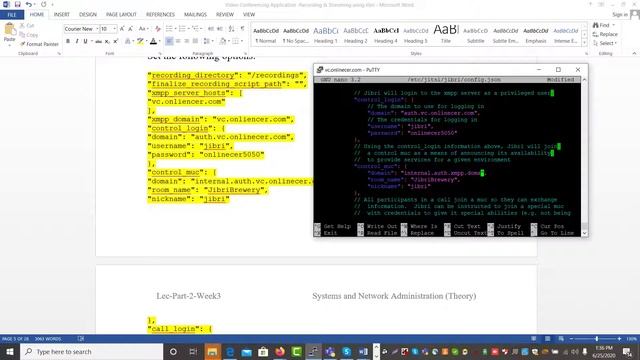The image size is (640, 360).
Task: Open the FILE tab
Action: point(12,15)
